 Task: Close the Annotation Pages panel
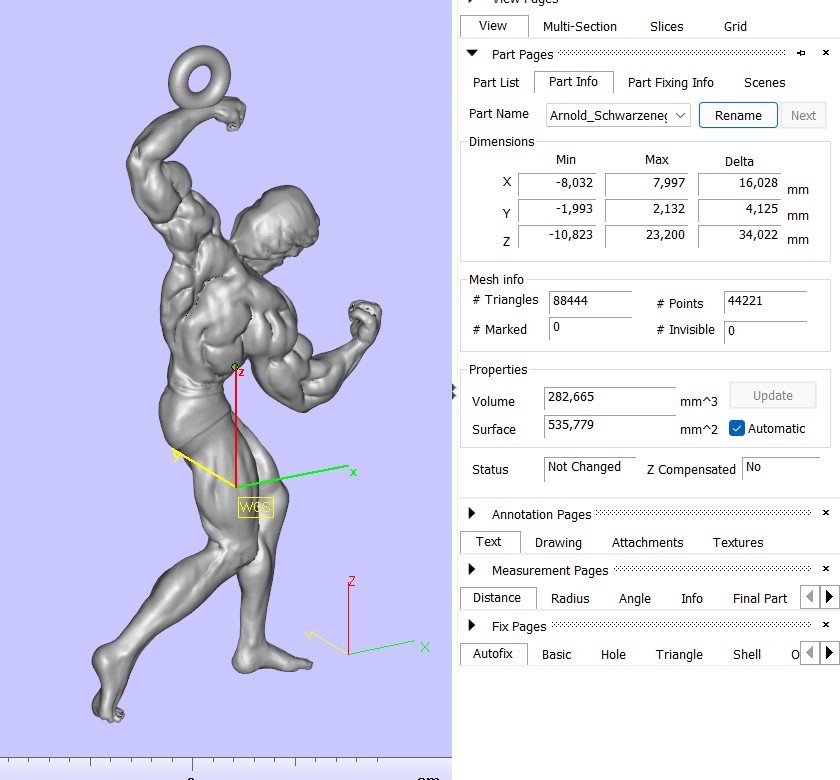tap(826, 513)
